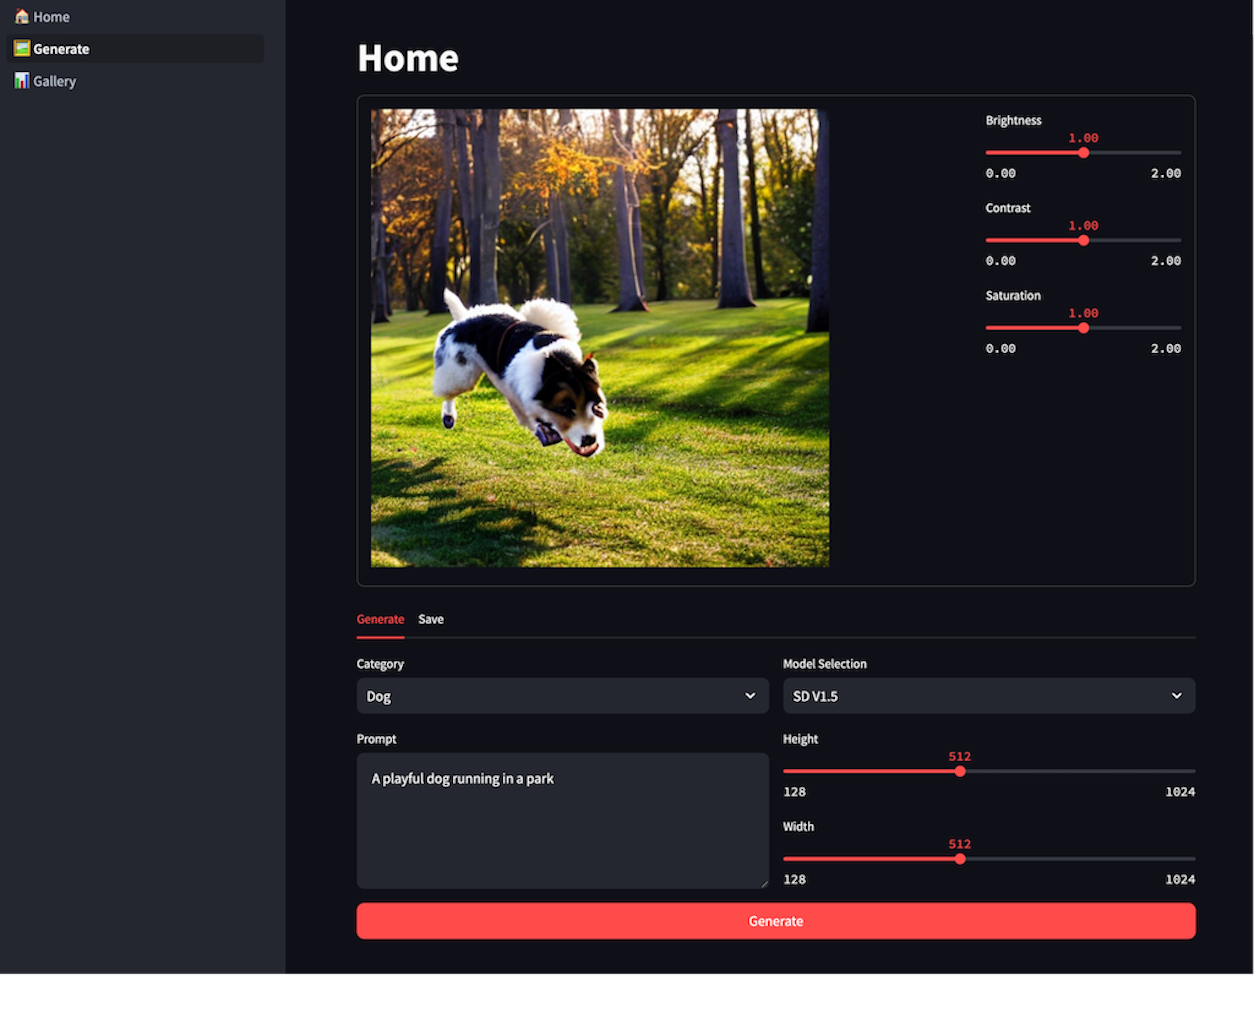Viewport: 1254px width, 1024px height.
Task: Click the Gallery chart icon in sidebar
Action: (21, 81)
